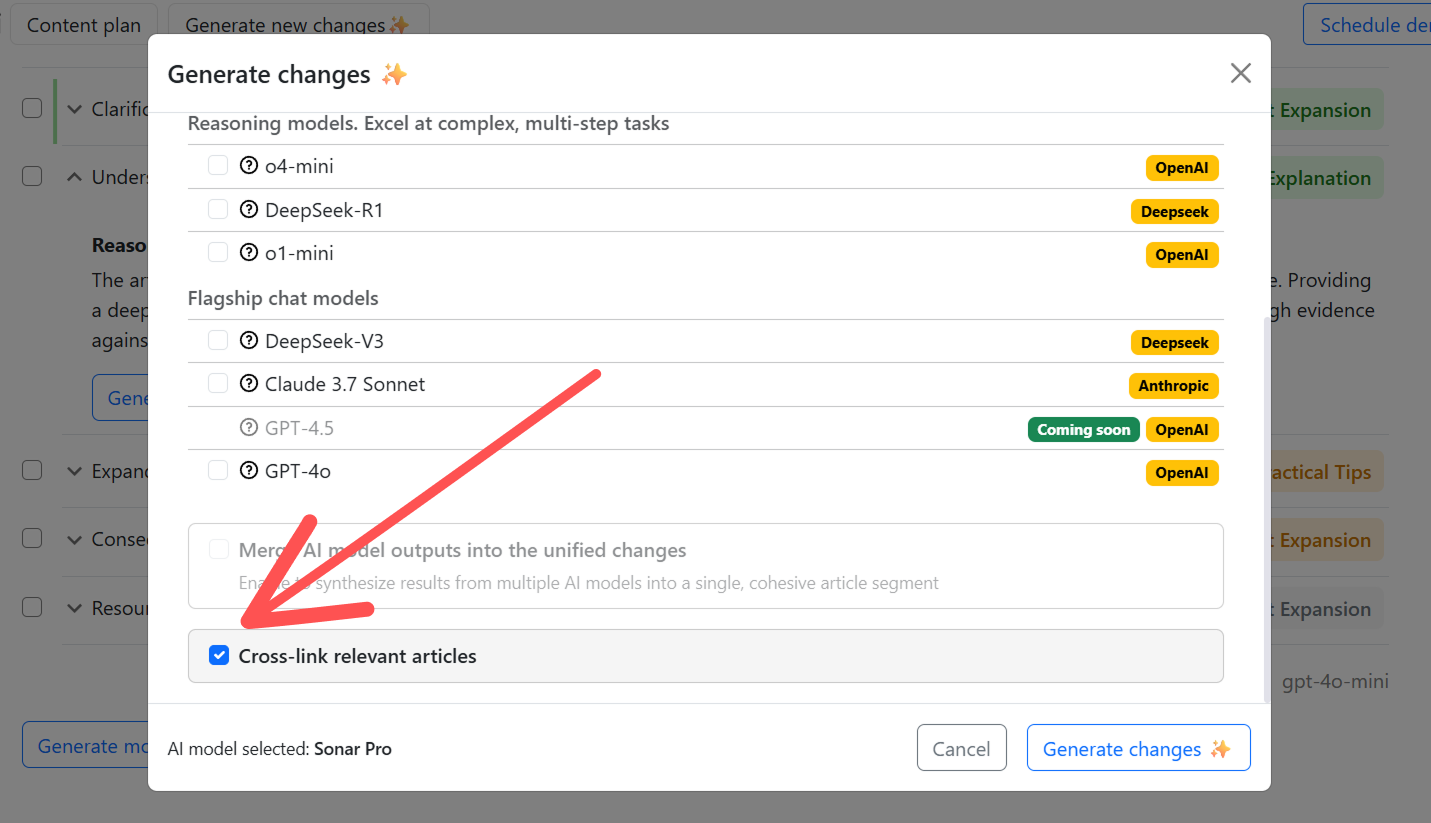This screenshot has width=1431, height=823.
Task: Click the Flagship chat models heading
Action: [x=283, y=298]
